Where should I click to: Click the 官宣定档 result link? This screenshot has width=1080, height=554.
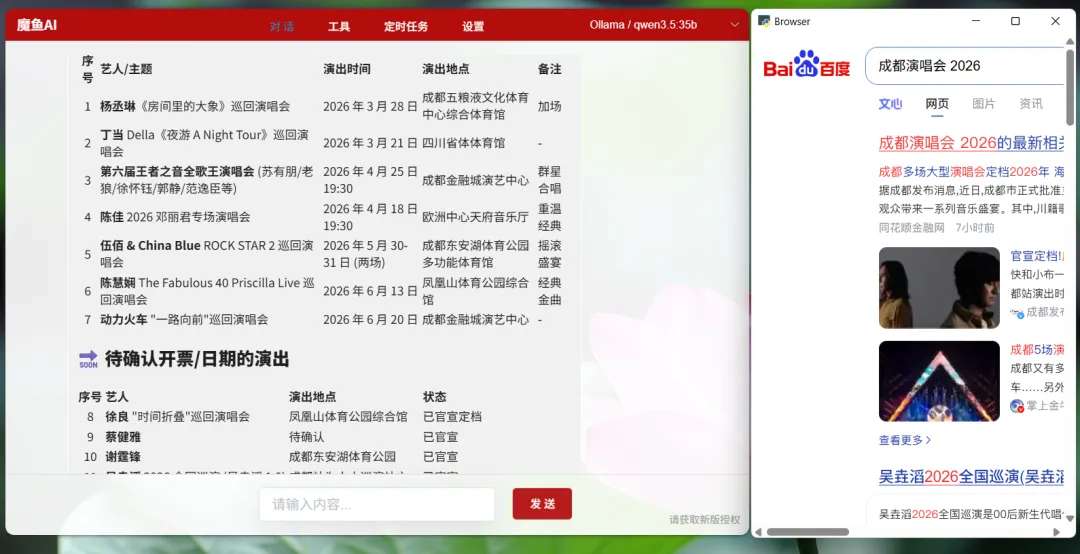point(1037,256)
